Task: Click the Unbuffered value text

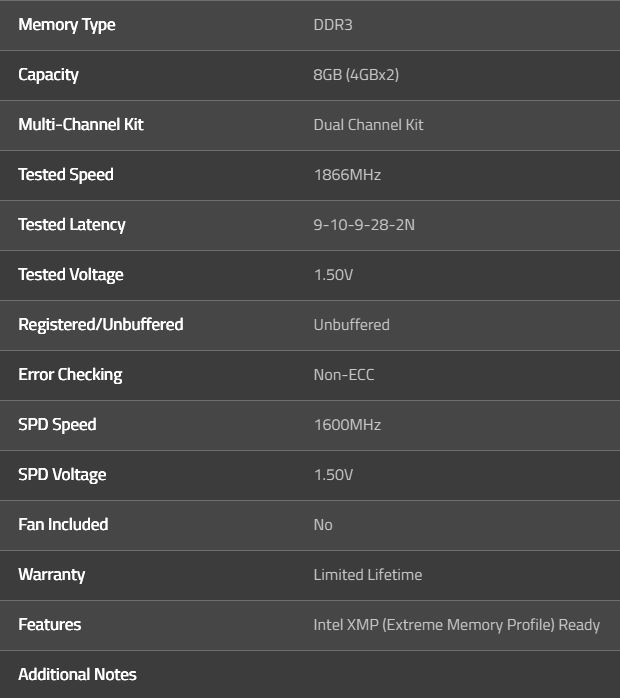Action: (x=351, y=325)
